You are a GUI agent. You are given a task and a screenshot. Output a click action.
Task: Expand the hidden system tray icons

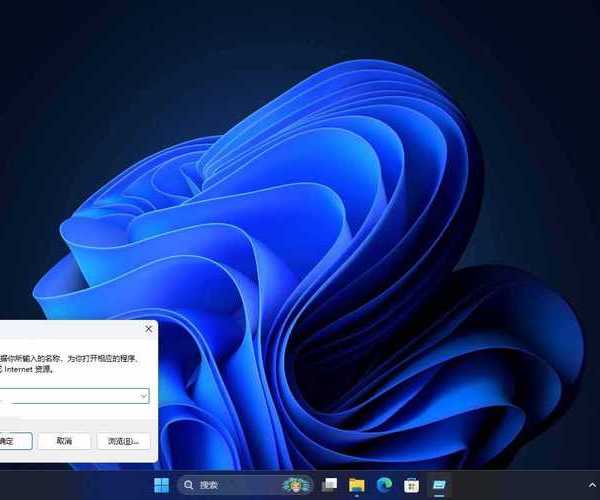pyautogui.click(x=592, y=485)
